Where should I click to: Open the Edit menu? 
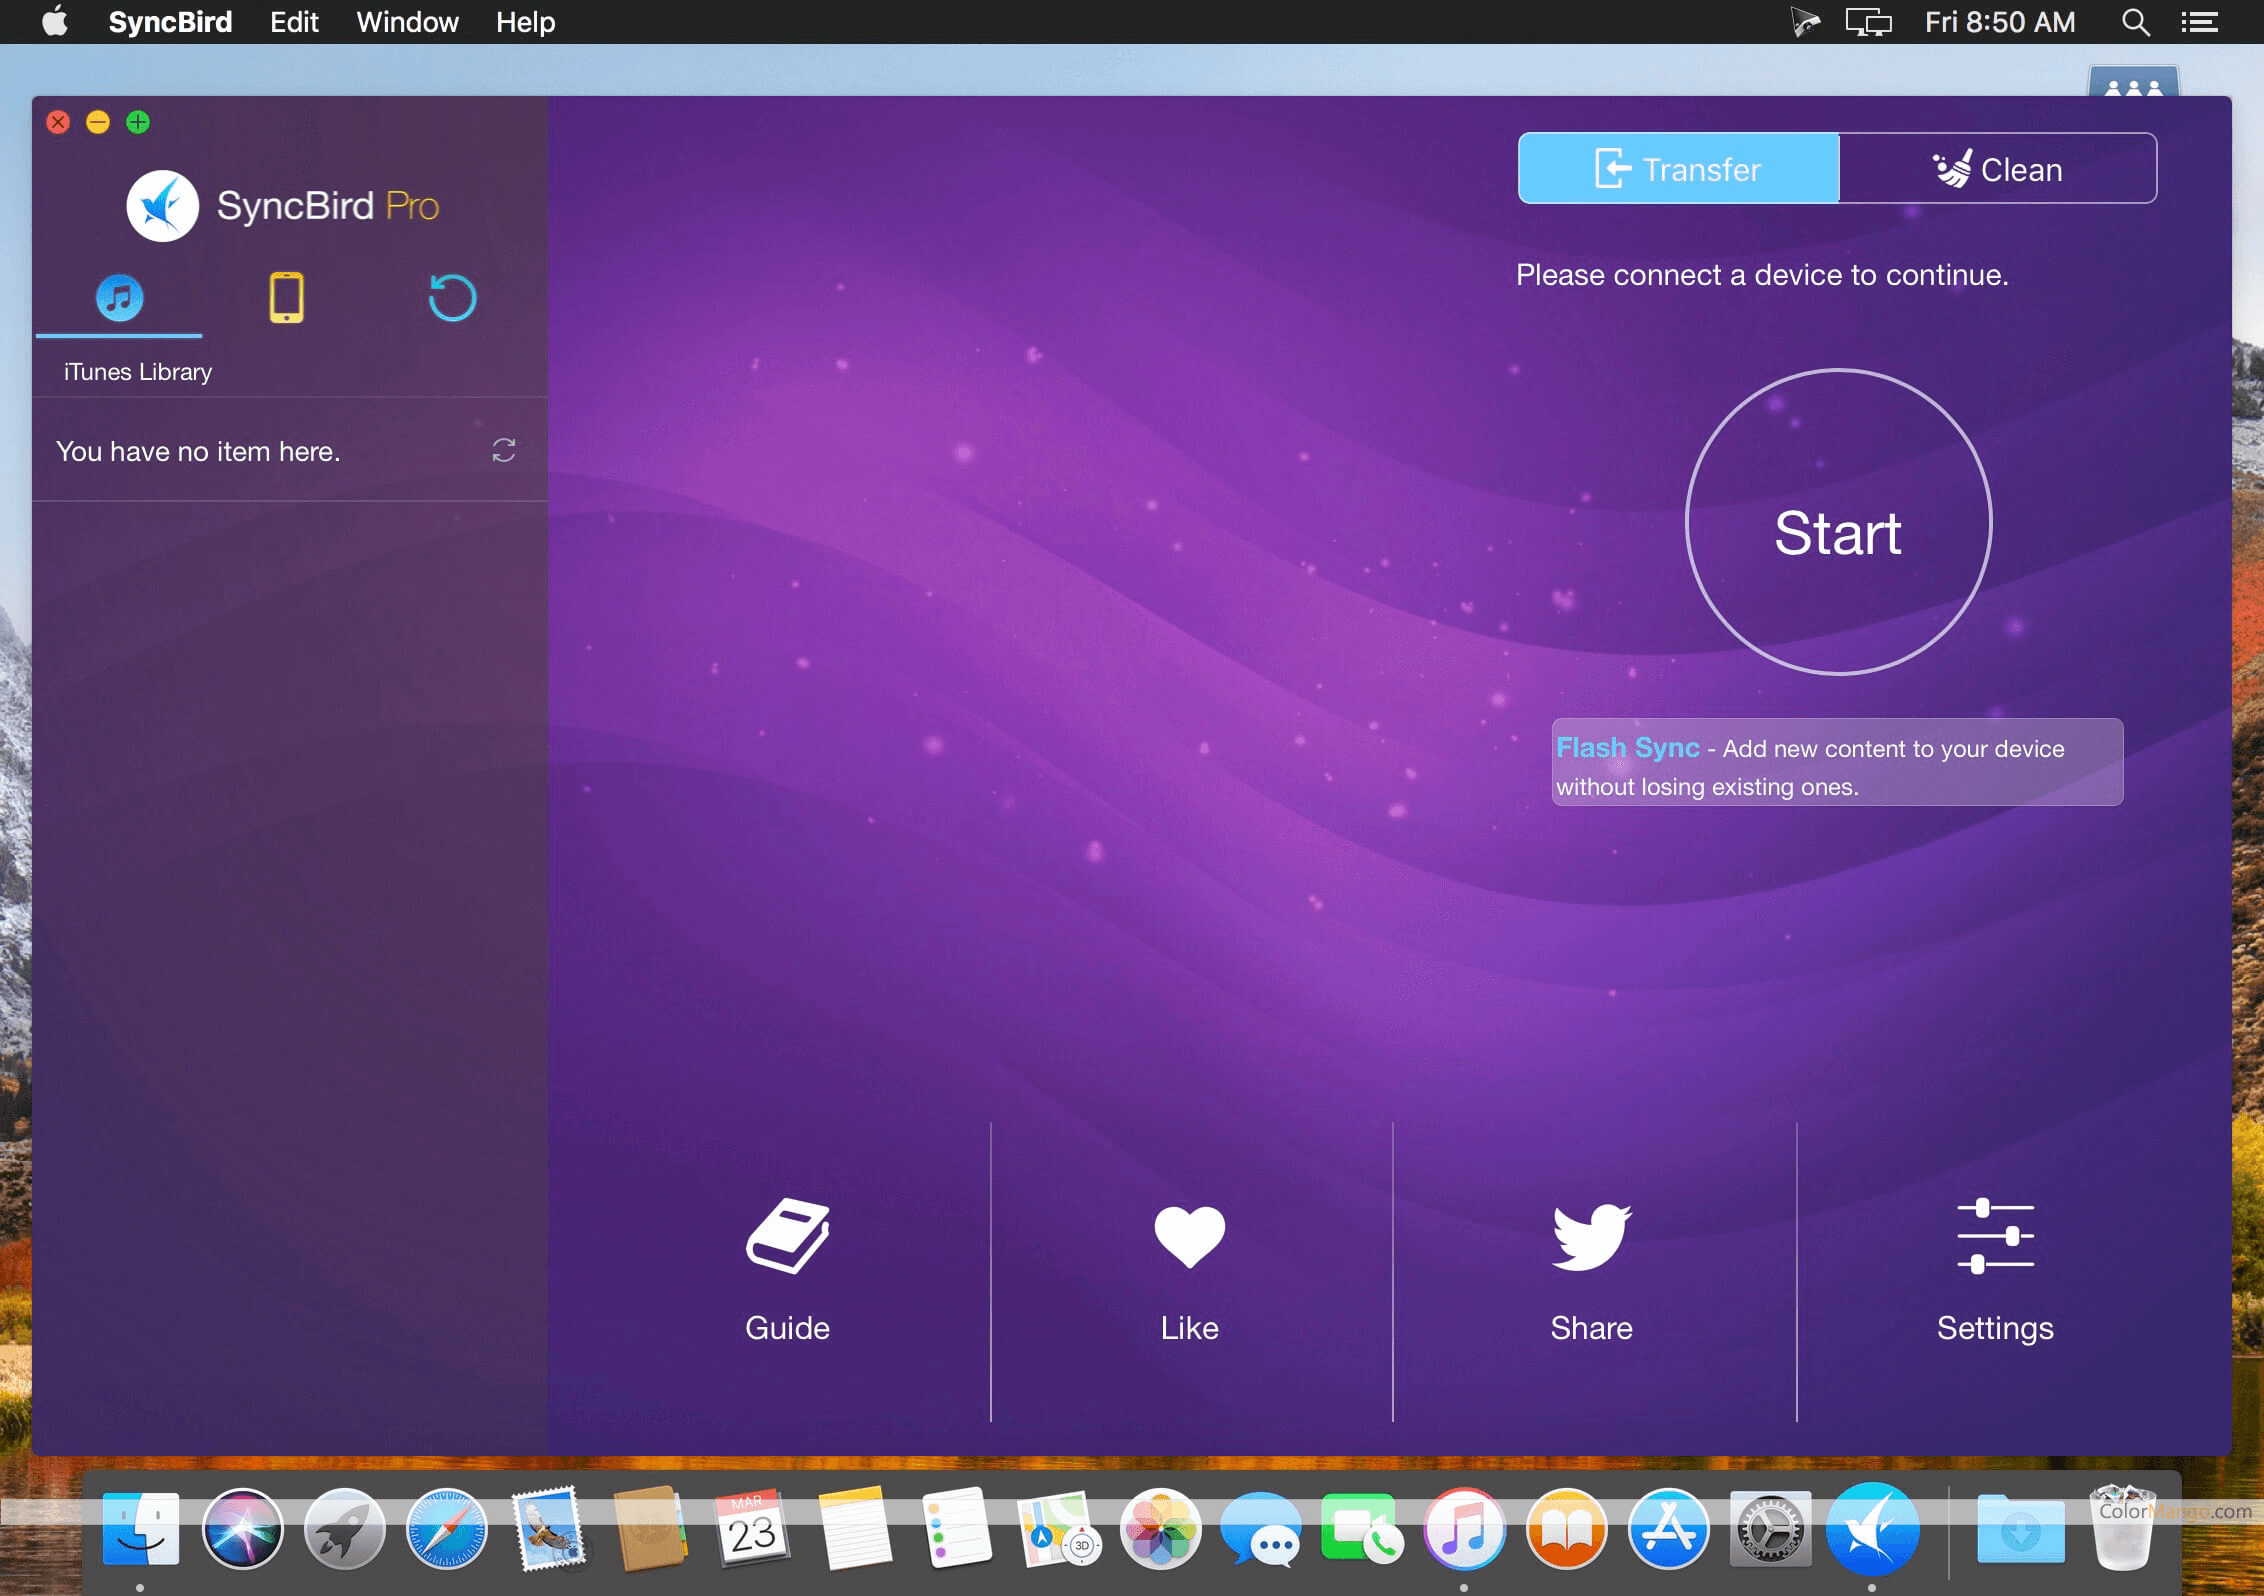(294, 22)
